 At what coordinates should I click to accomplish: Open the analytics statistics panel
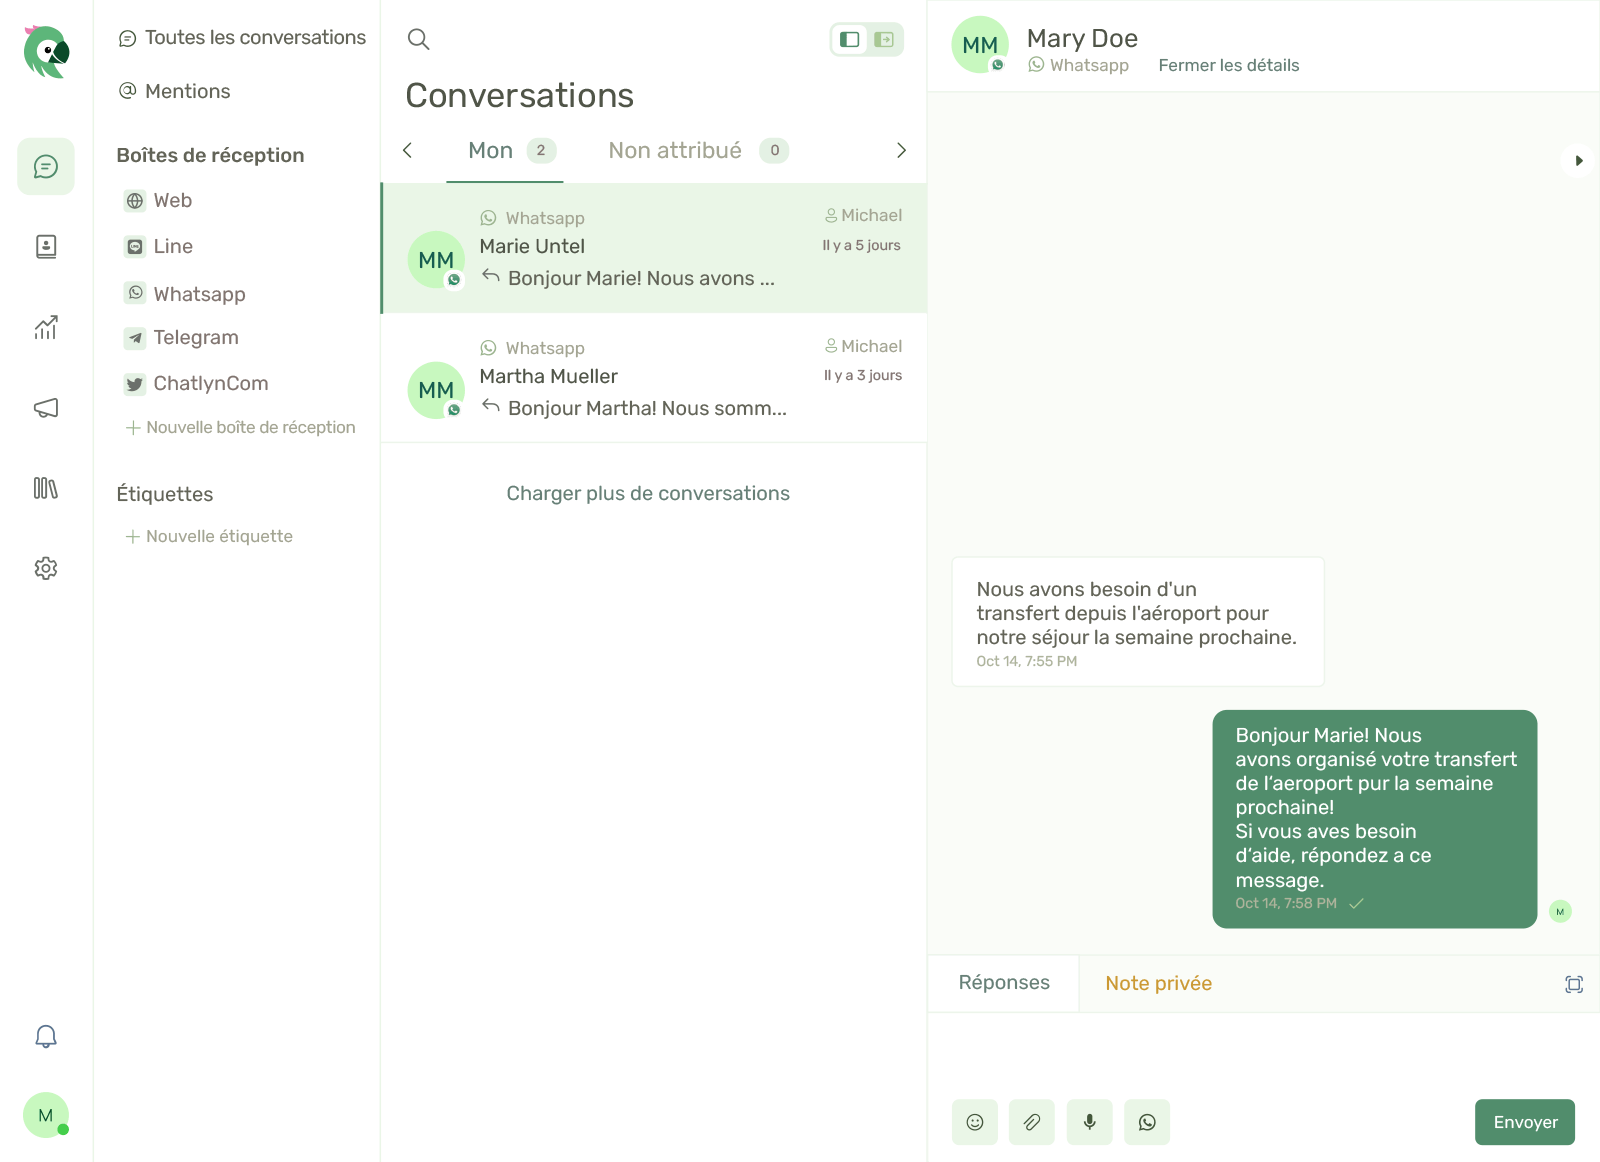(x=45, y=327)
